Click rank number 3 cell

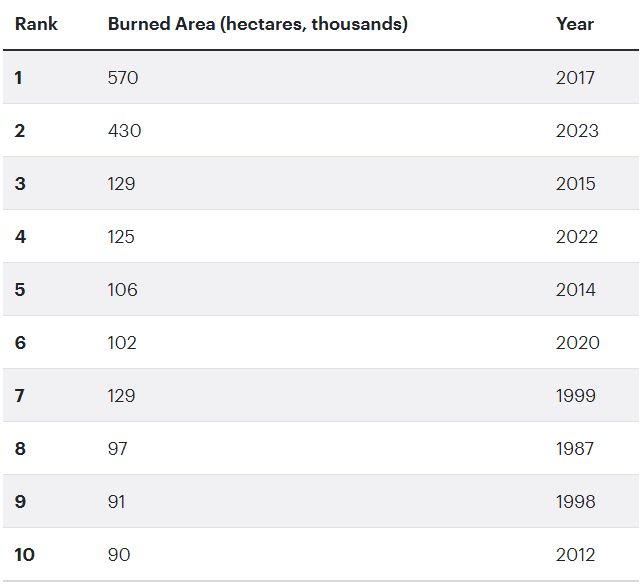pos(20,184)
